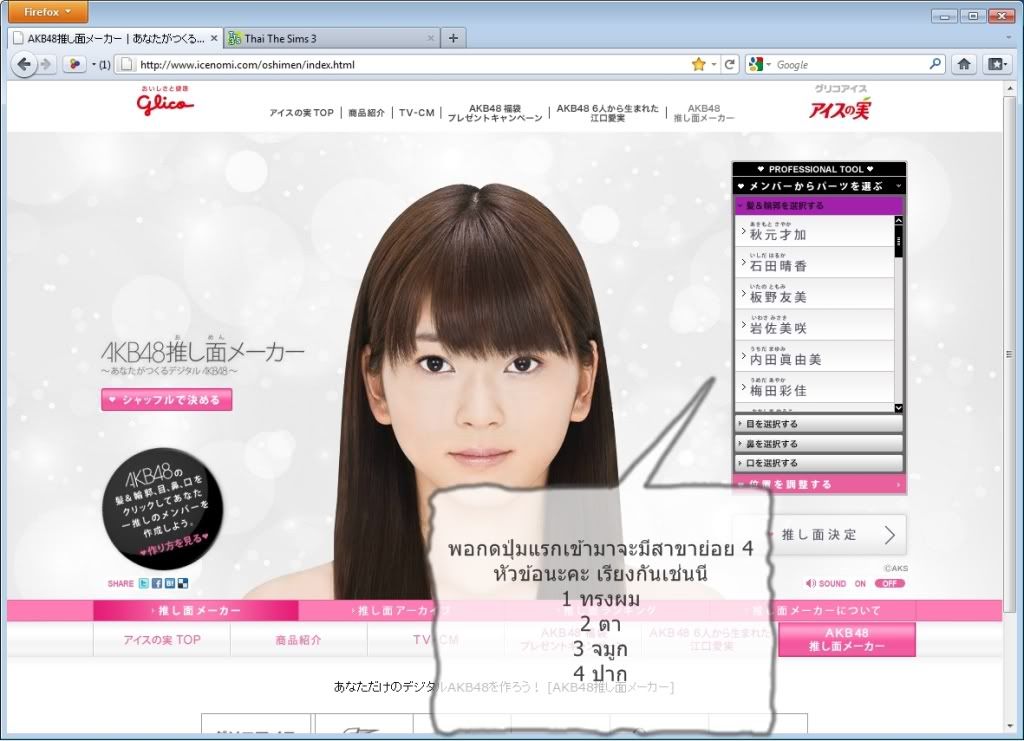Open a new tab with the plus button
This screenshot has height=741, width=1024.
pyautogui.click(x=453, y=38)
